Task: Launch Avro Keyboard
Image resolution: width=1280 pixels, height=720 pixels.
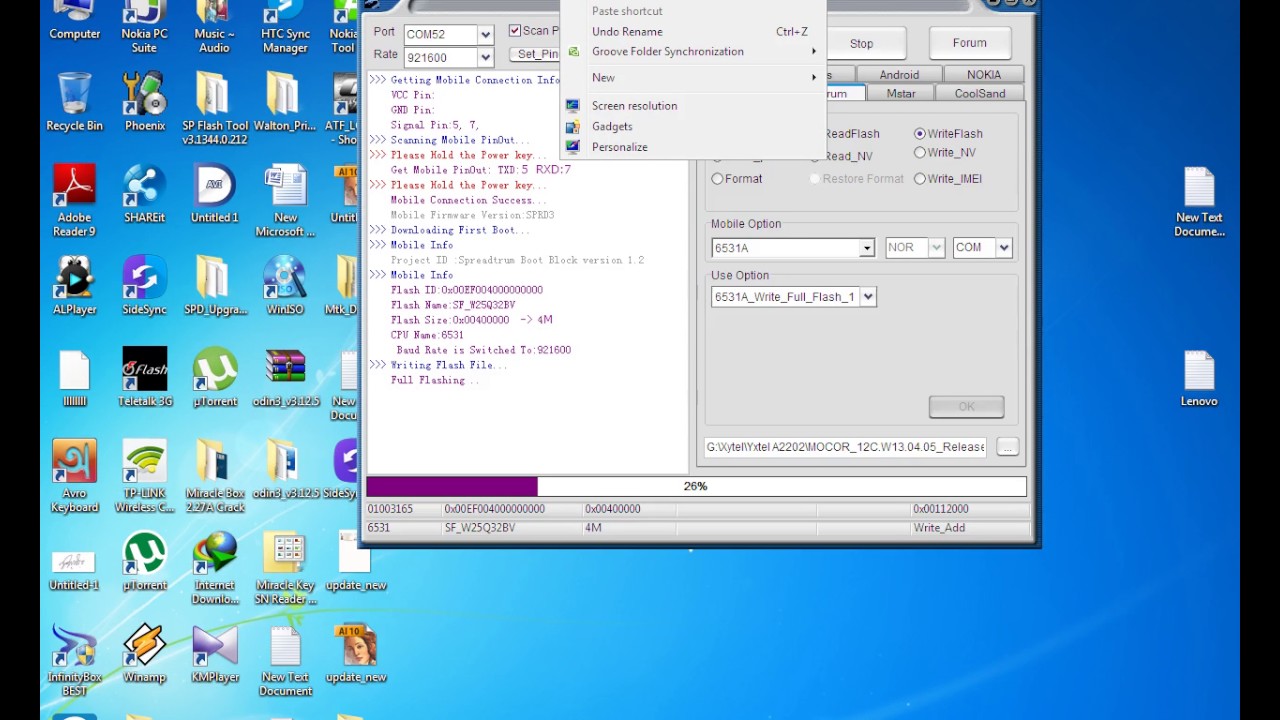Action: (x=75, y=478)
